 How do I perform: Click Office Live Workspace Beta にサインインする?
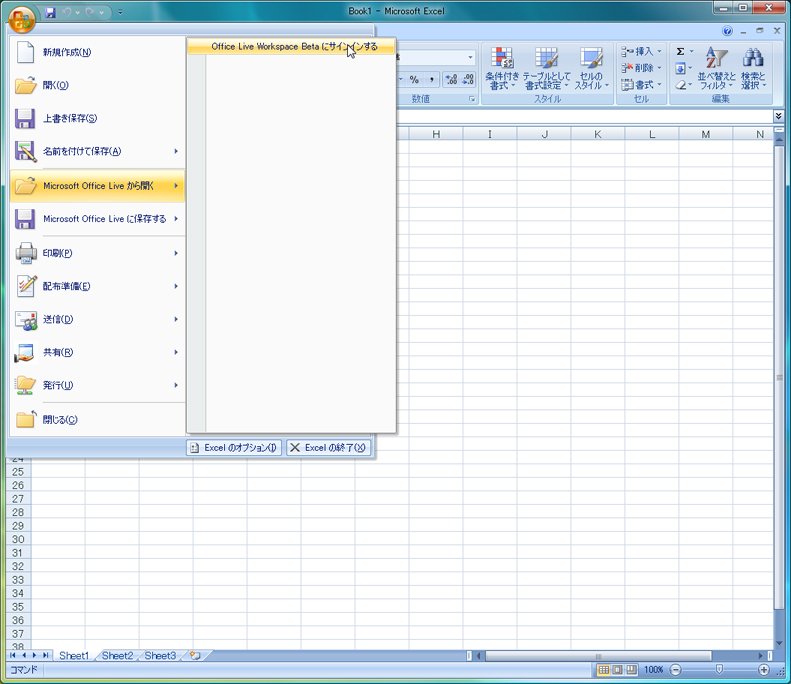coord(291,46)
